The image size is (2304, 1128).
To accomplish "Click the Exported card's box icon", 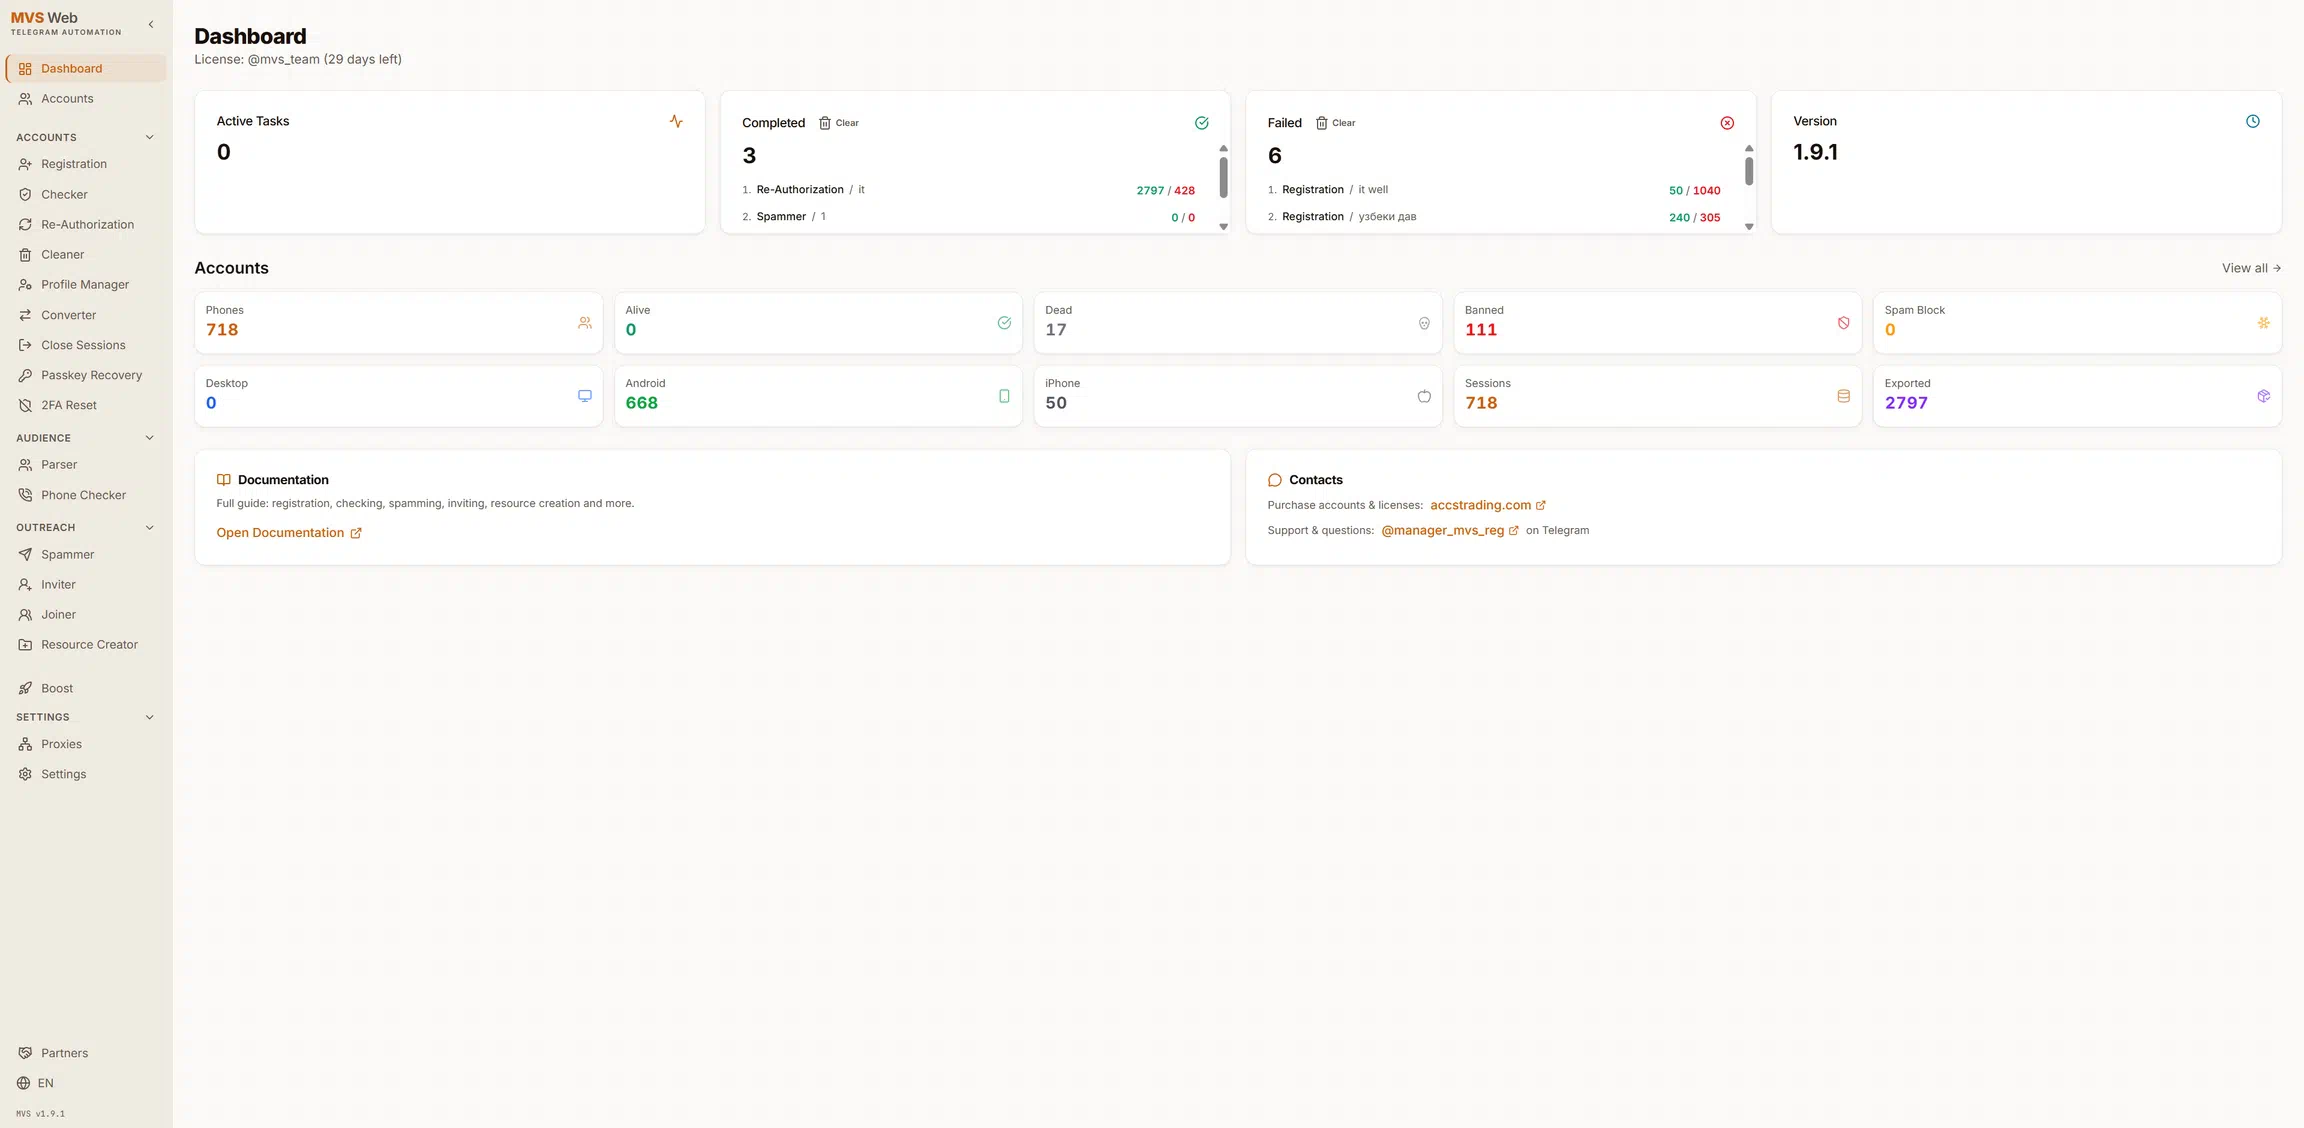I will coord(2263,396).
